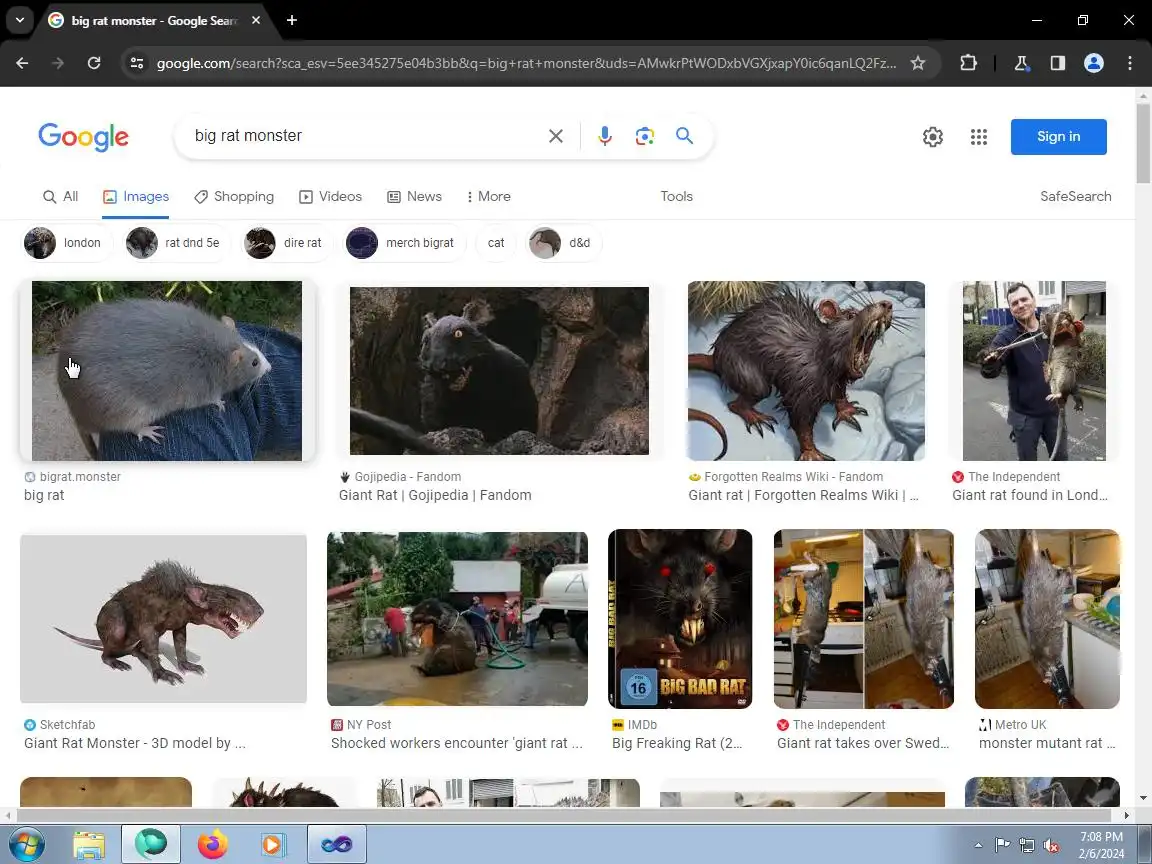This screenshot has height=864, width=1152.
Task: Switch to the All results tab
Action: click(60, 196)
